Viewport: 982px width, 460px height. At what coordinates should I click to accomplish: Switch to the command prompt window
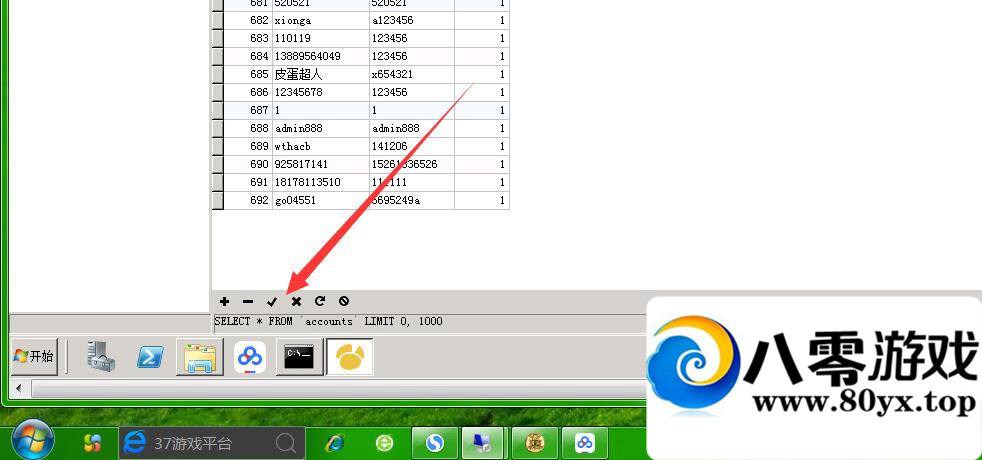(x=299, y=357)
